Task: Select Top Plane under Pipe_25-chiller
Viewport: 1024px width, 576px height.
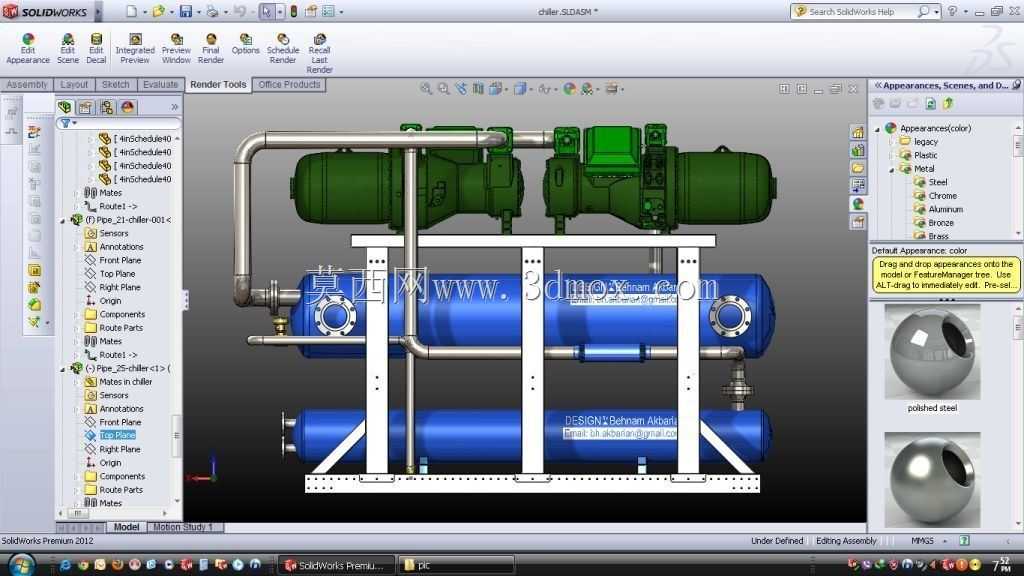Action: pyautogui.click(x=118, y=436)
